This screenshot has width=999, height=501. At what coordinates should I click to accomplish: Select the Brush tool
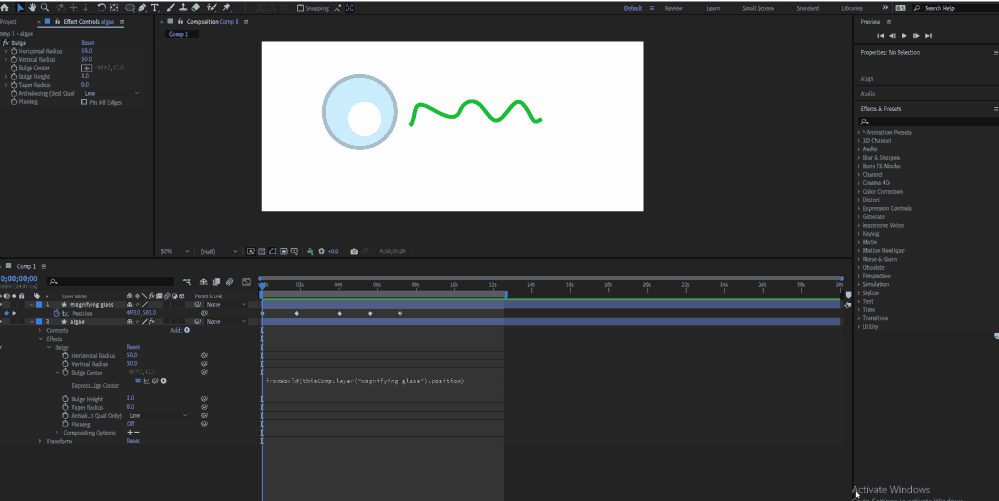coord(170,8)
